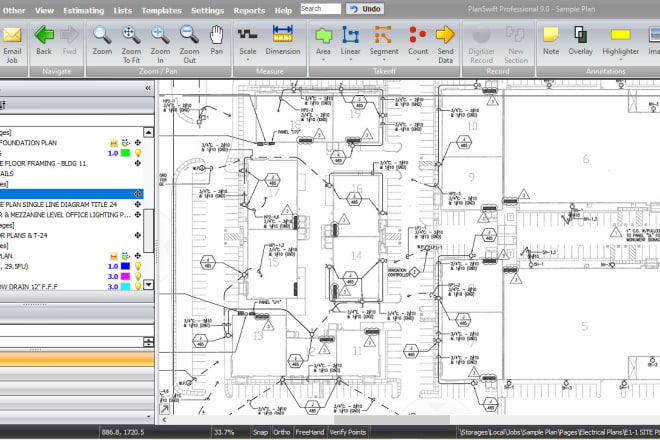Click the horizontal scrollbar under the plan

[x=391, y=420]
